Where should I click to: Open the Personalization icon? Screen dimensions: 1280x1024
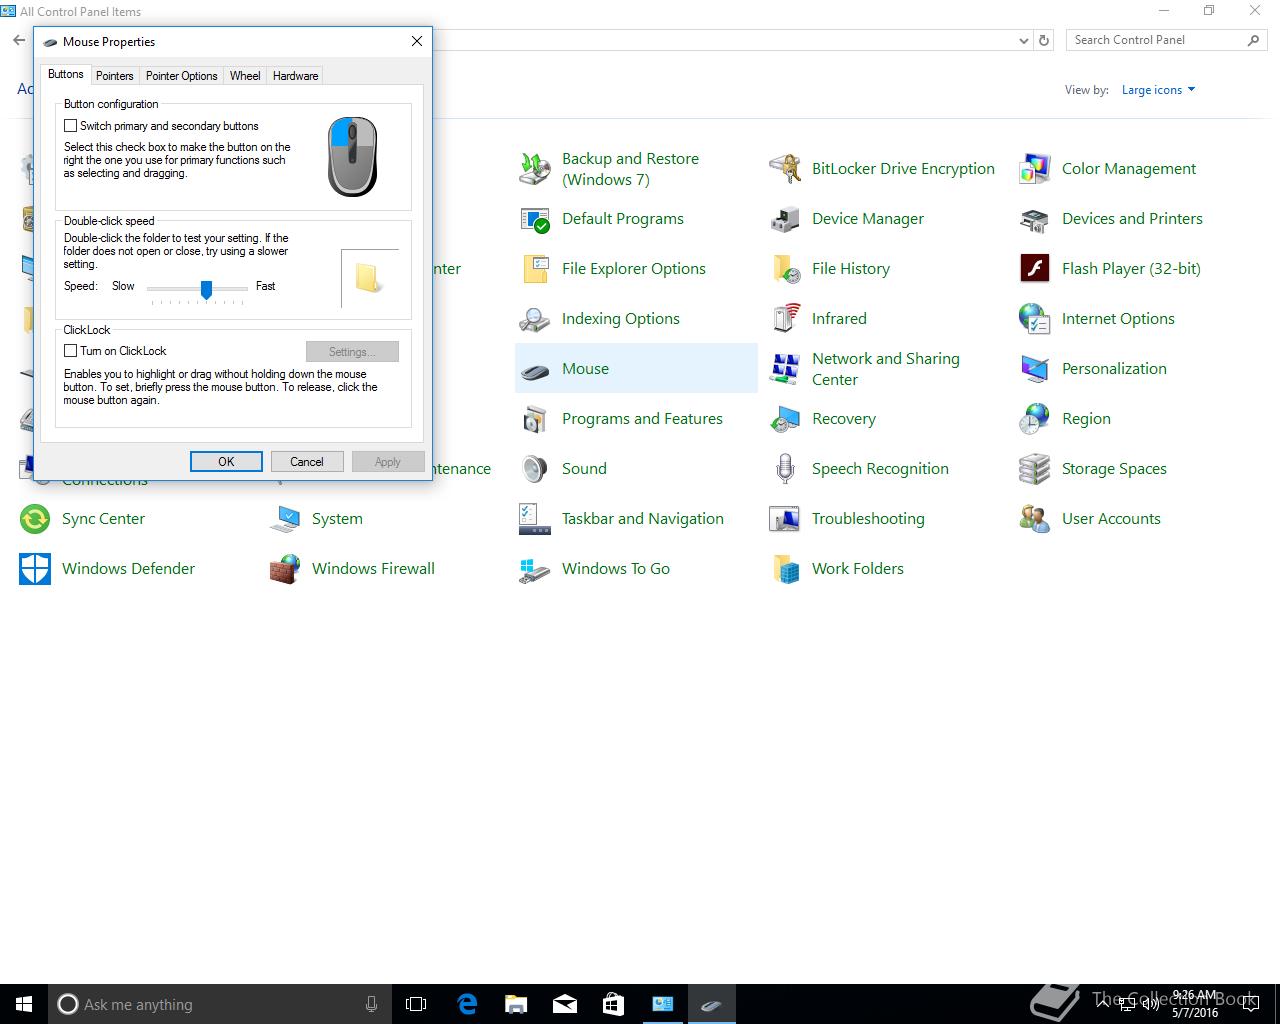pyautogui.click(x=1035, y=369)
